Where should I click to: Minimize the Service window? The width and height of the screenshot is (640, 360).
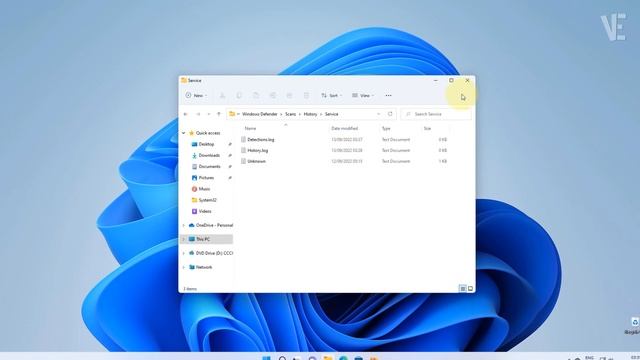[436, 81]
